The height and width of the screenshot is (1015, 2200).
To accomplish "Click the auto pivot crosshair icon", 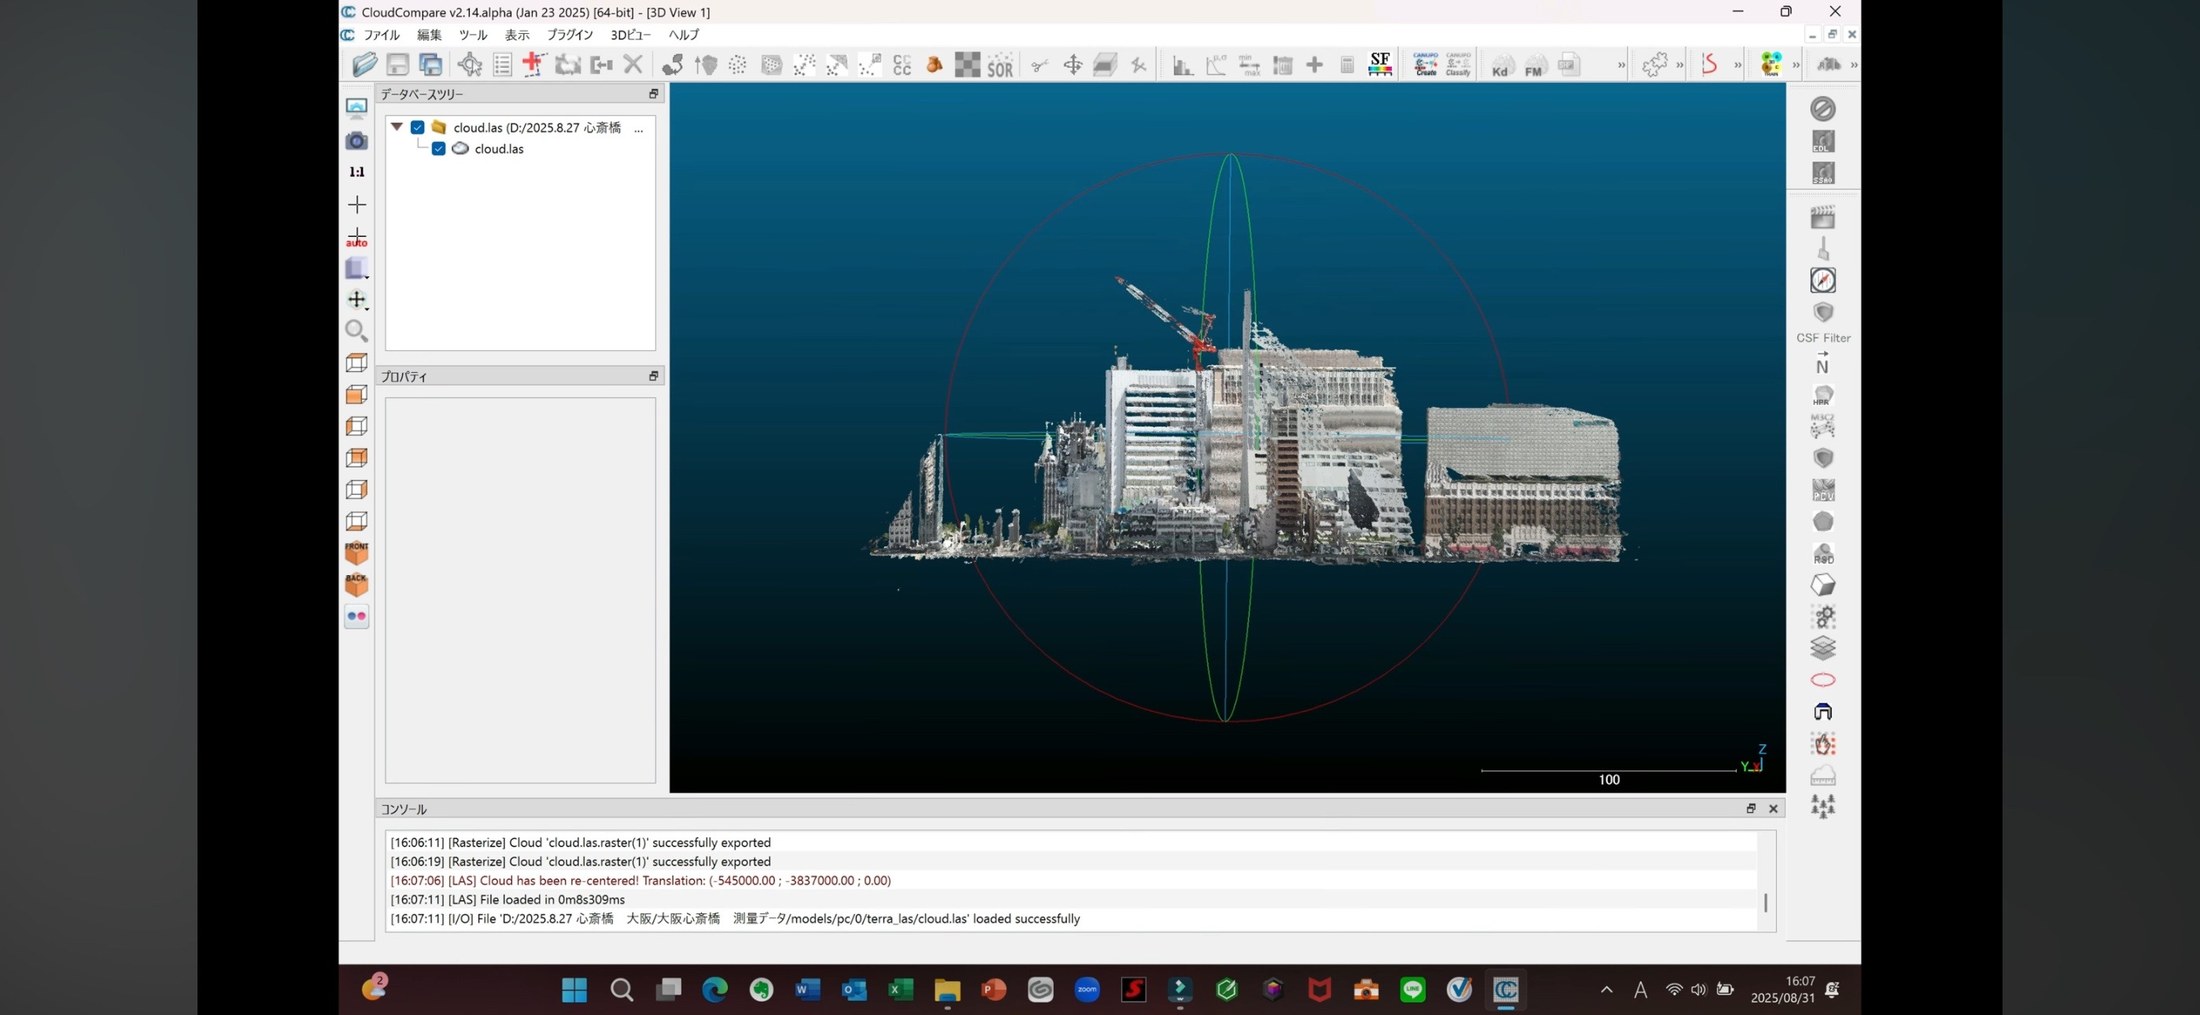I will [357, 237].
